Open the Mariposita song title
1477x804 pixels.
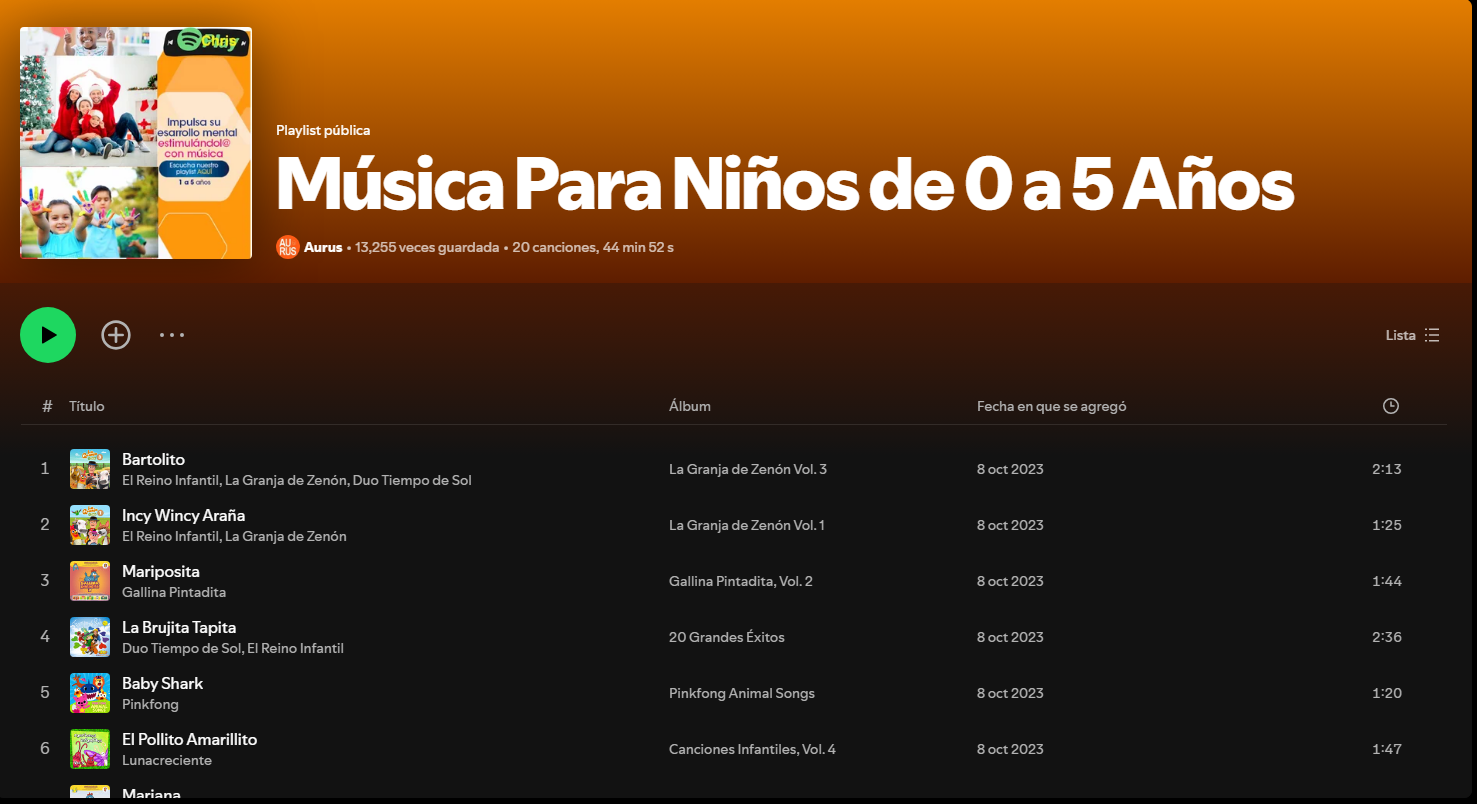(x=161, y=571)
